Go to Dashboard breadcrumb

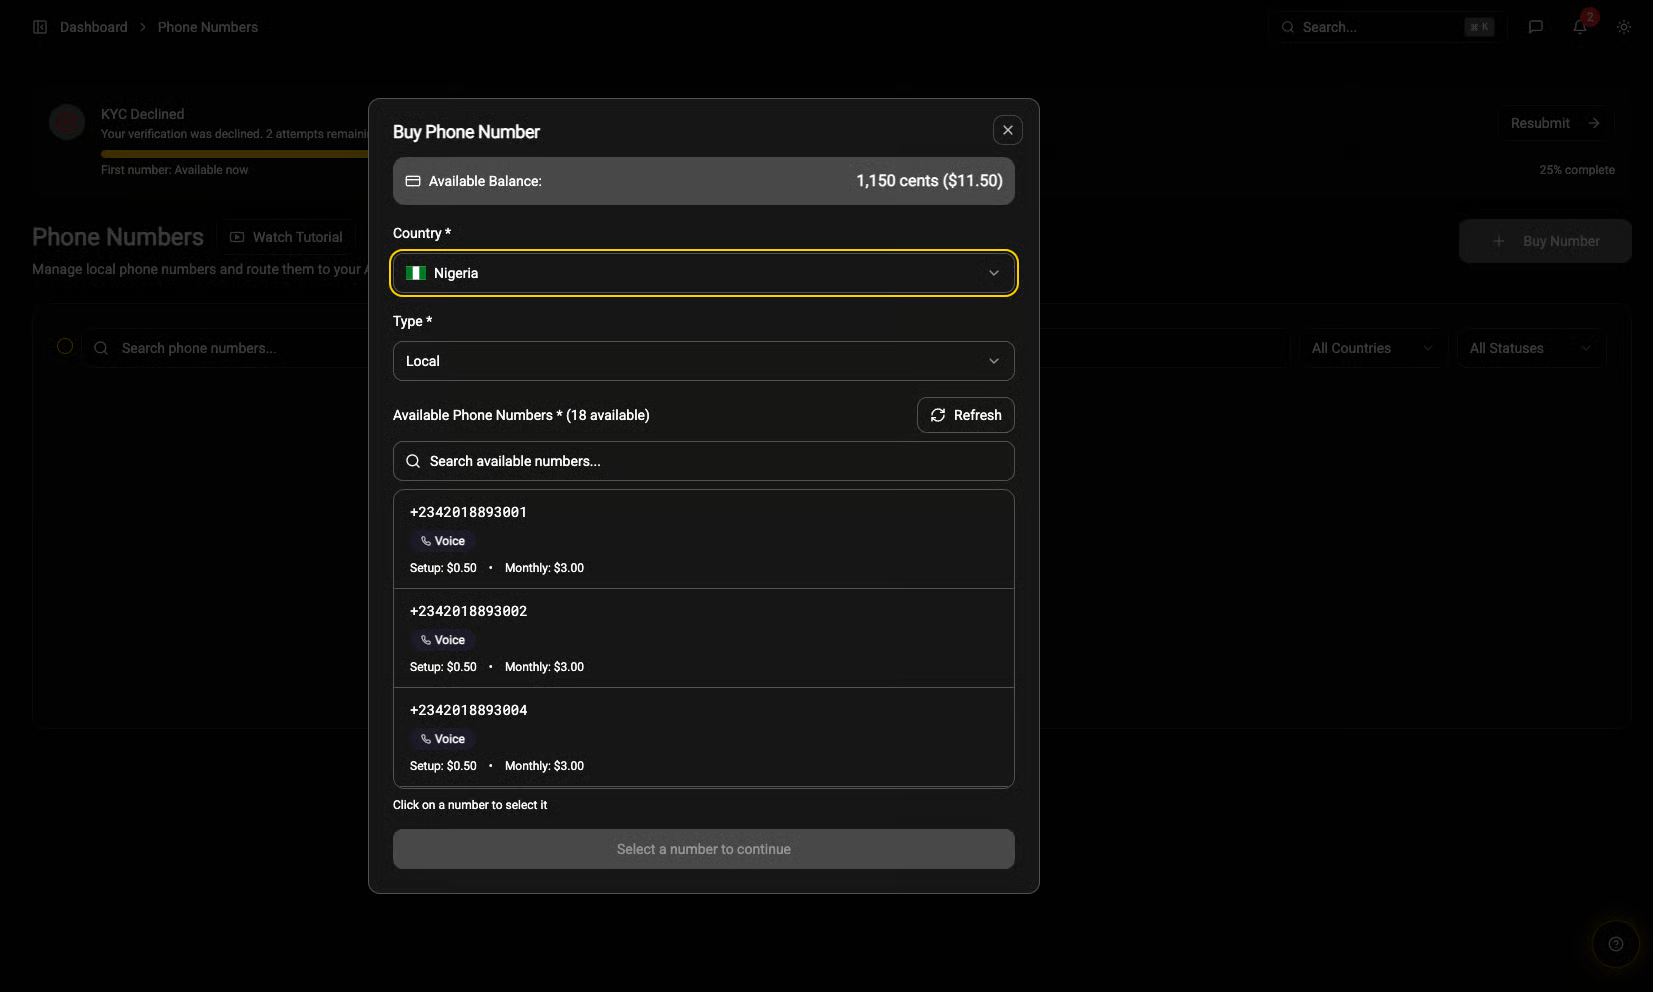tap(93, 27)
